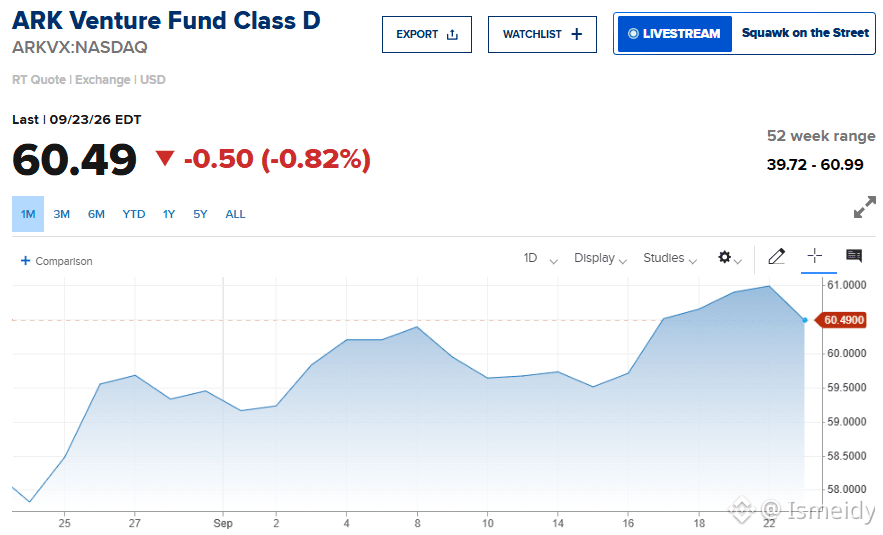This screenshot has height=535, width=883.
Task: Select the 1Y time range
Action: point(169,214)
